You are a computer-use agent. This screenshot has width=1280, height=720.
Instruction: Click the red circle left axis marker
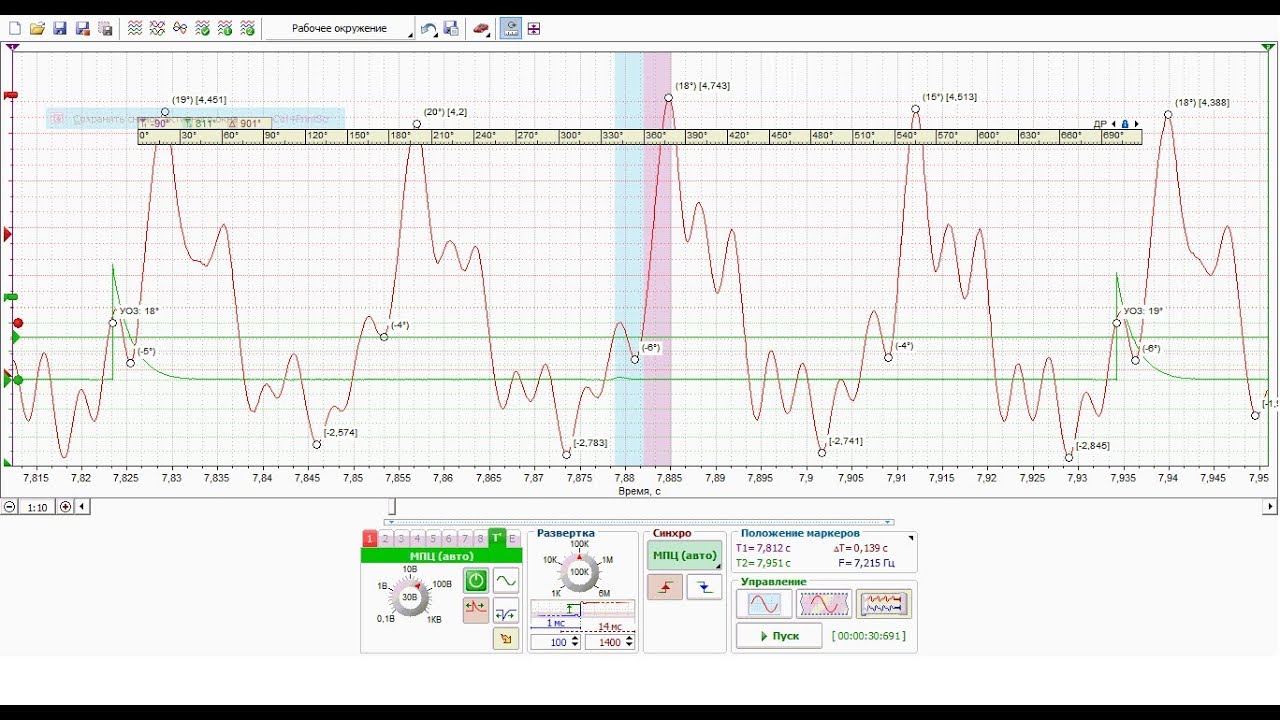[17, 324]
